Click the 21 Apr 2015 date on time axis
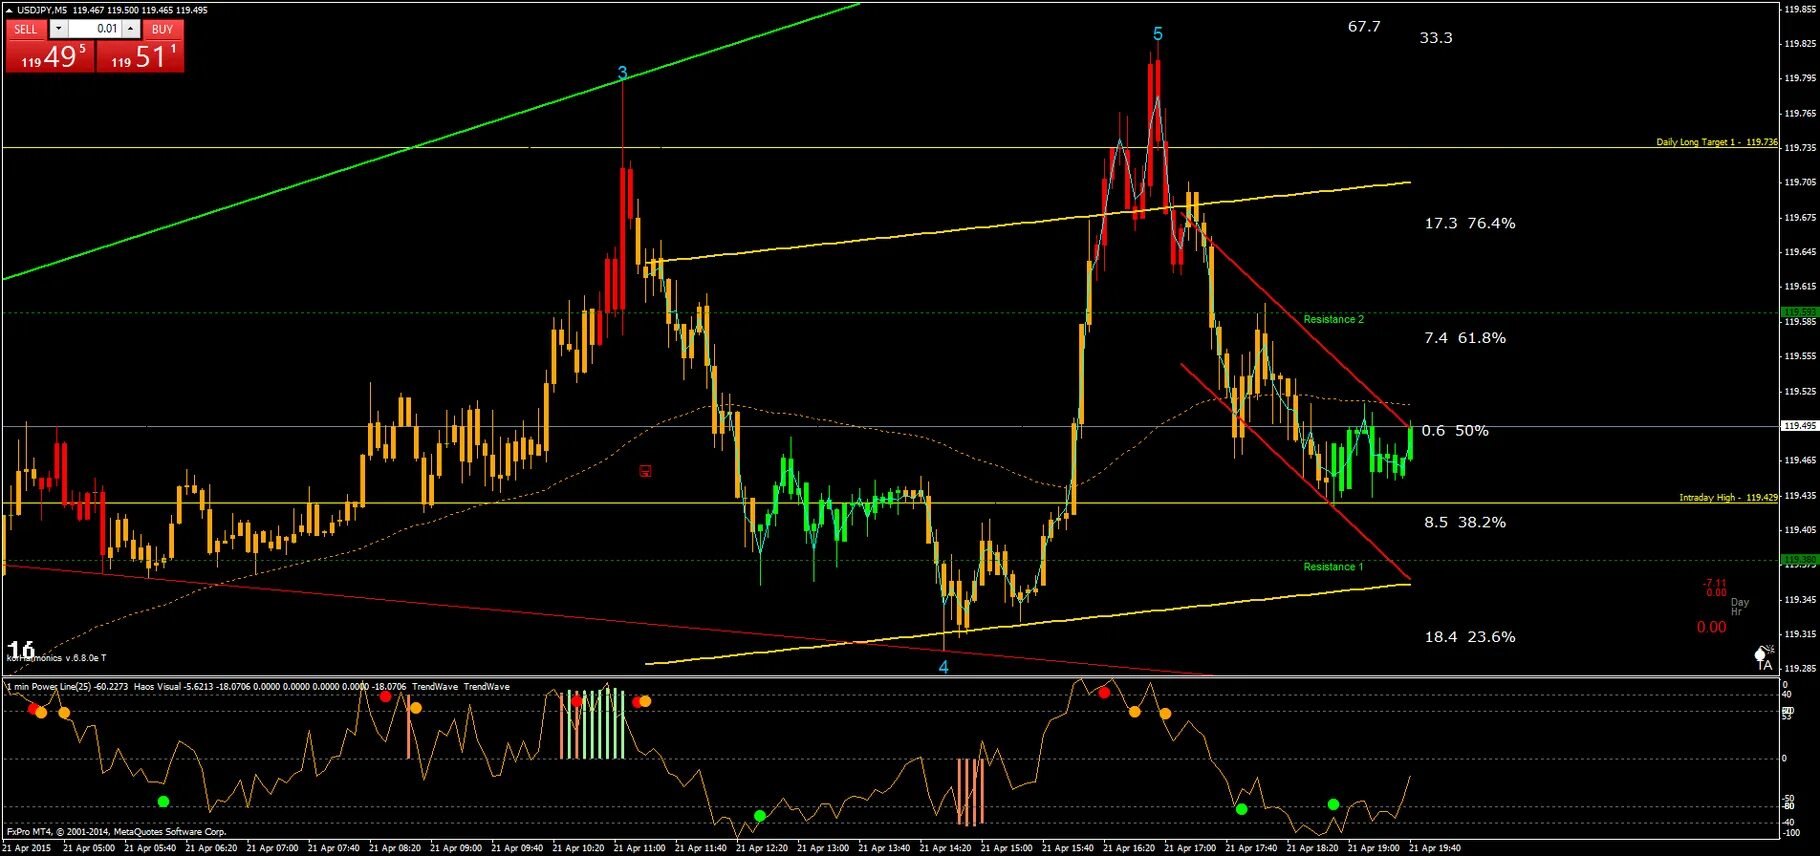This screenshot has height=856, width=1820. point(27,848)
